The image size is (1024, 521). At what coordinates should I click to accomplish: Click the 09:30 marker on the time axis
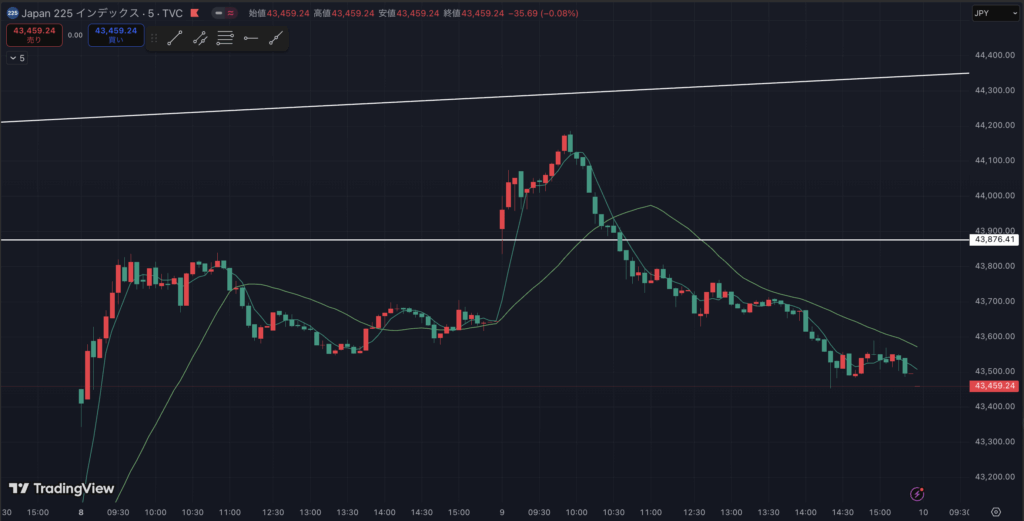coord(117,511)
